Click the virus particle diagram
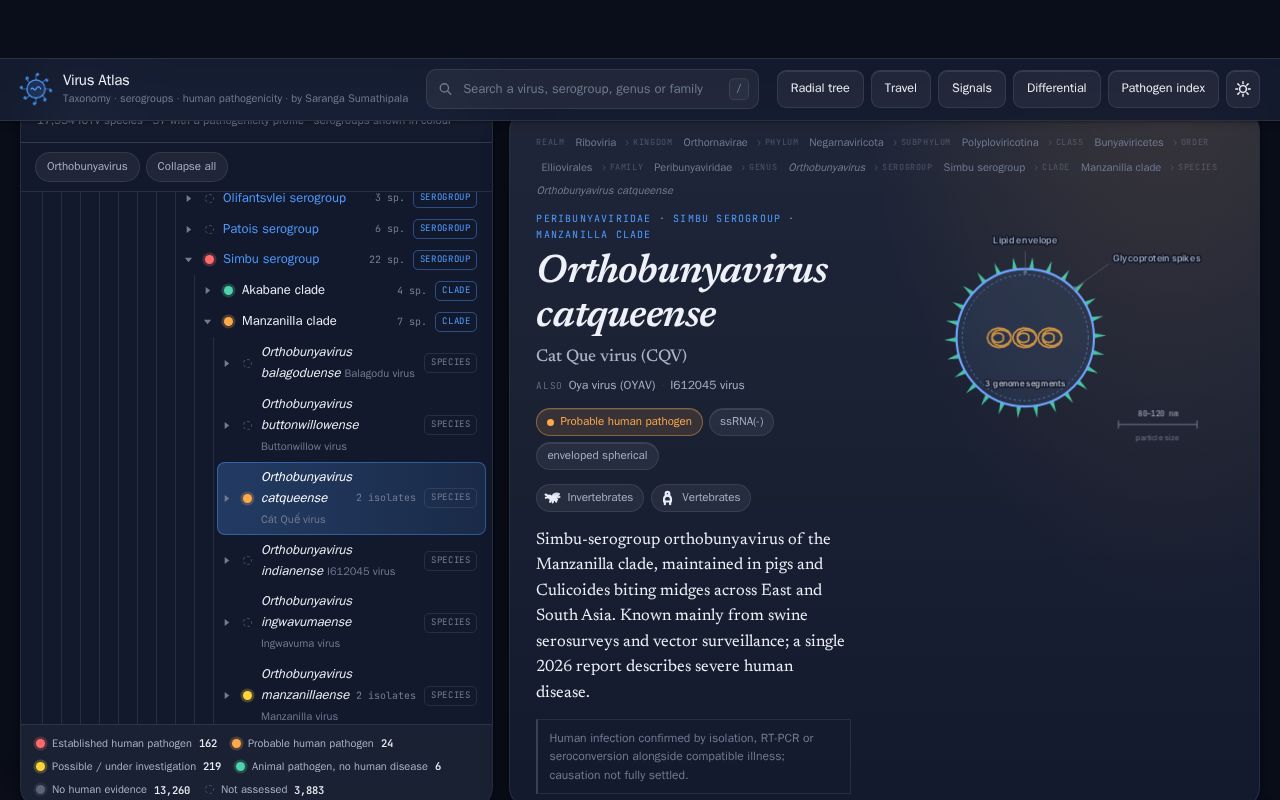Viewport: 1280px width, 800px height. [1025, 338]
